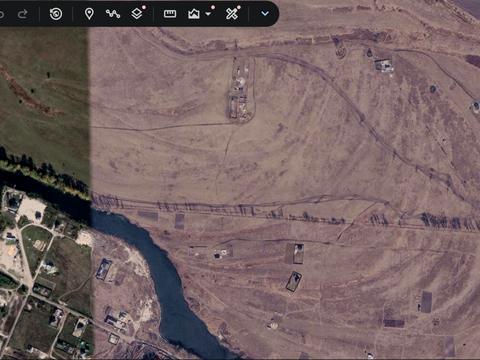Image resolution: width=480 pixels, height=360 pixels.
Task: Click the dark rectangular plot at lower right
Action: [426, 302]
